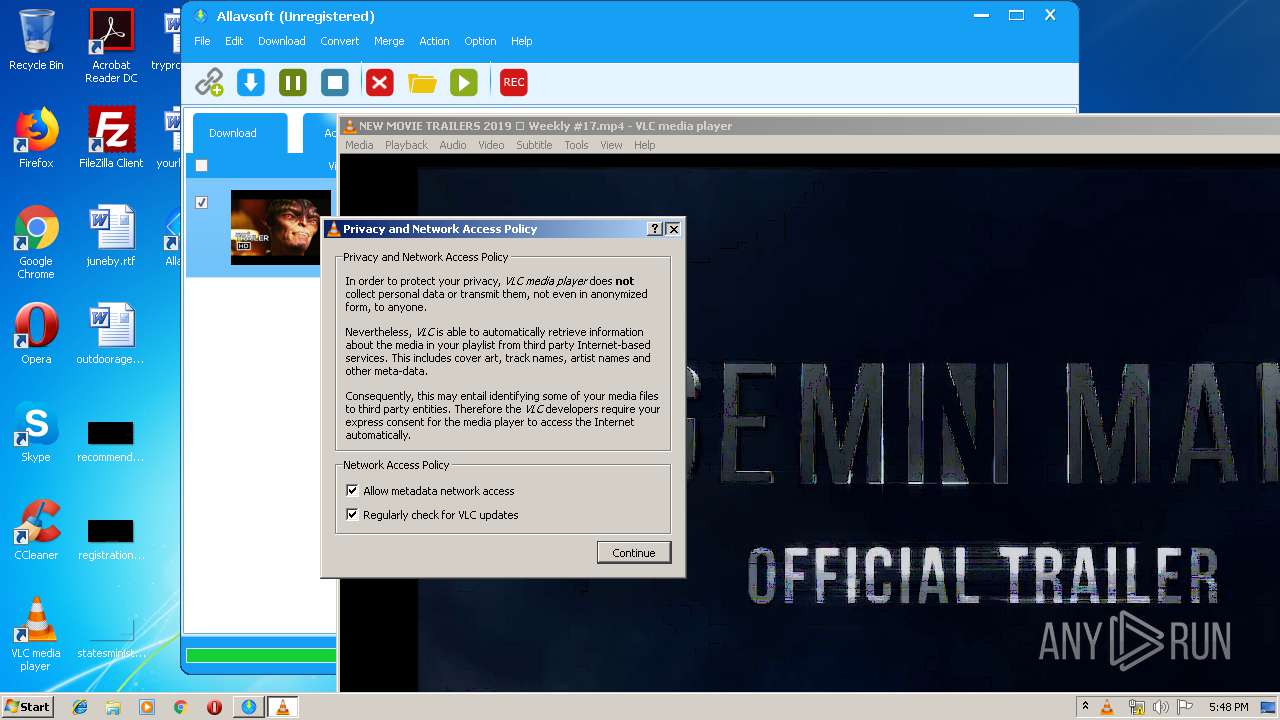
Task: Click the volume speaker tray icon
Action: (1160, 707)
